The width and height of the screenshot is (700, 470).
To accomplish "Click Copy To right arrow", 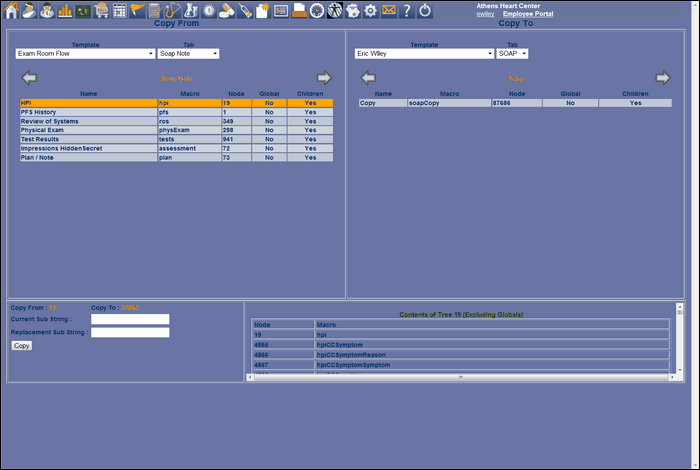I will (x=663, y=78).
